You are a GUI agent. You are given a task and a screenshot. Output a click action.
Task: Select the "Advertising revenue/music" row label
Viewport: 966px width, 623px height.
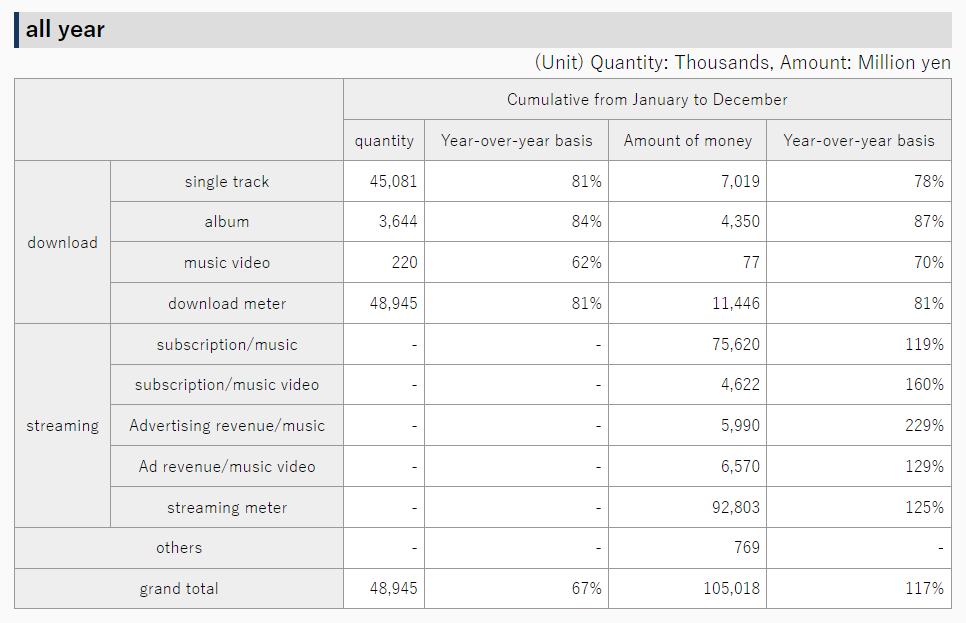tap(227, 426)
